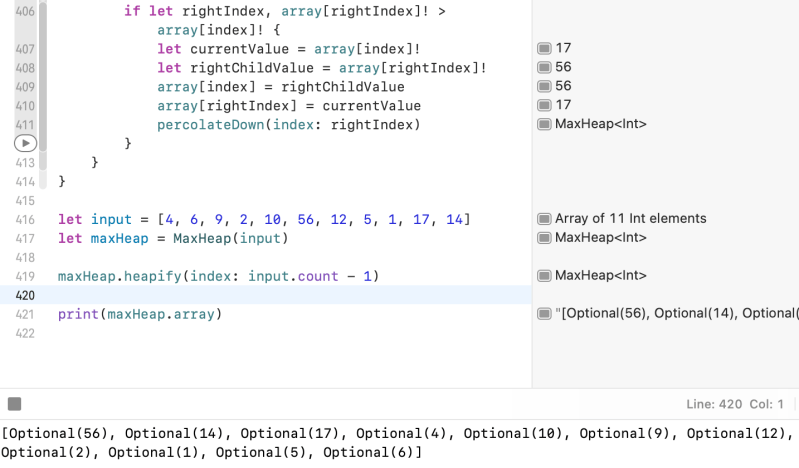Show the heapify result icon on line 419
Screen dimensions: 799x468
point(544,276)
